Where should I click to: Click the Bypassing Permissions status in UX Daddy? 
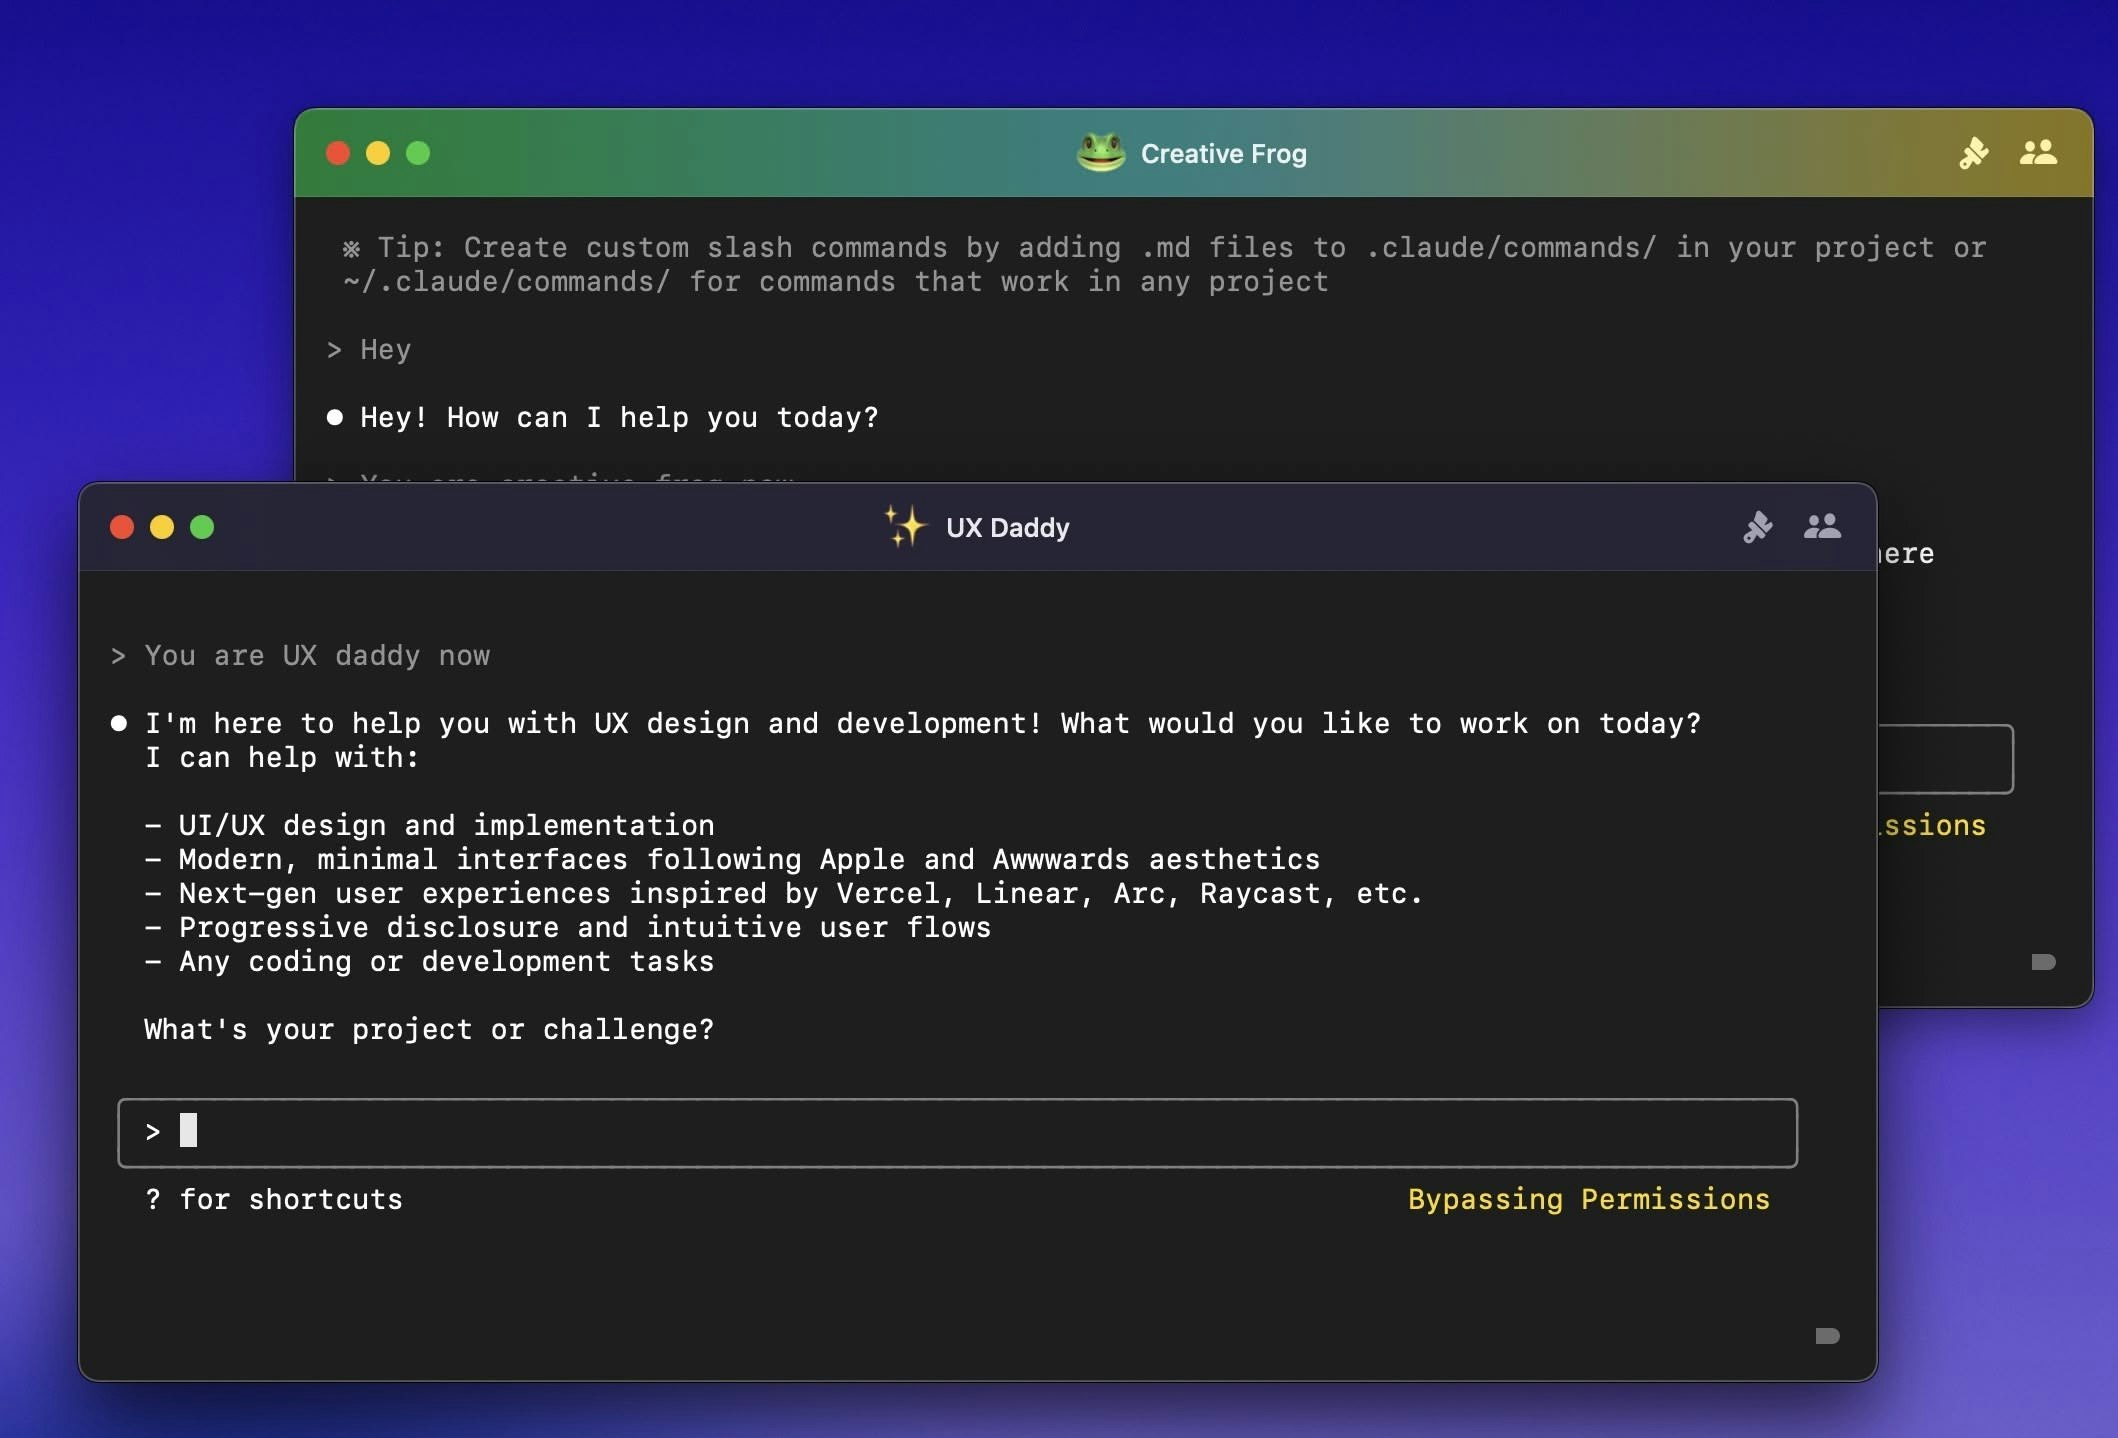[x=1589, y=1199]
